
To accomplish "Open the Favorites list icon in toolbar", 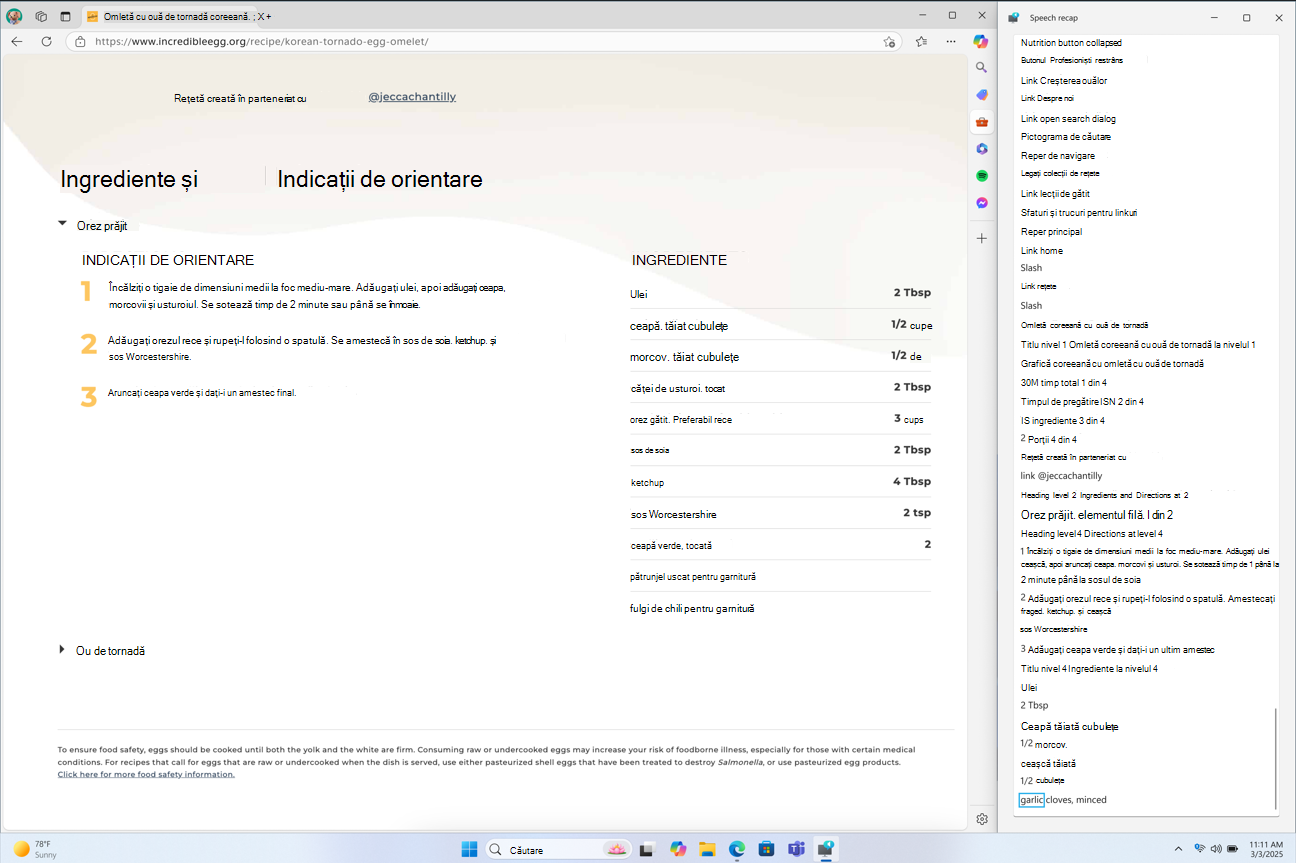I will click(921, 42).
